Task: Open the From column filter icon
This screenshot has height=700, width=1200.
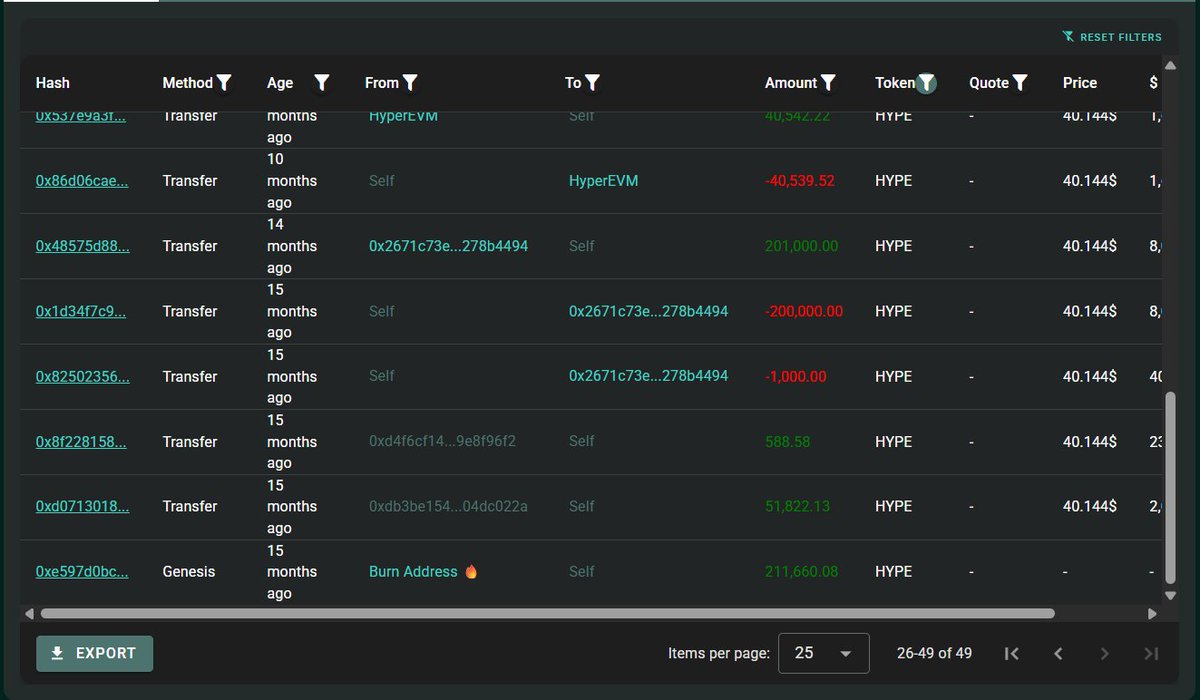Action: coord(409,83)
